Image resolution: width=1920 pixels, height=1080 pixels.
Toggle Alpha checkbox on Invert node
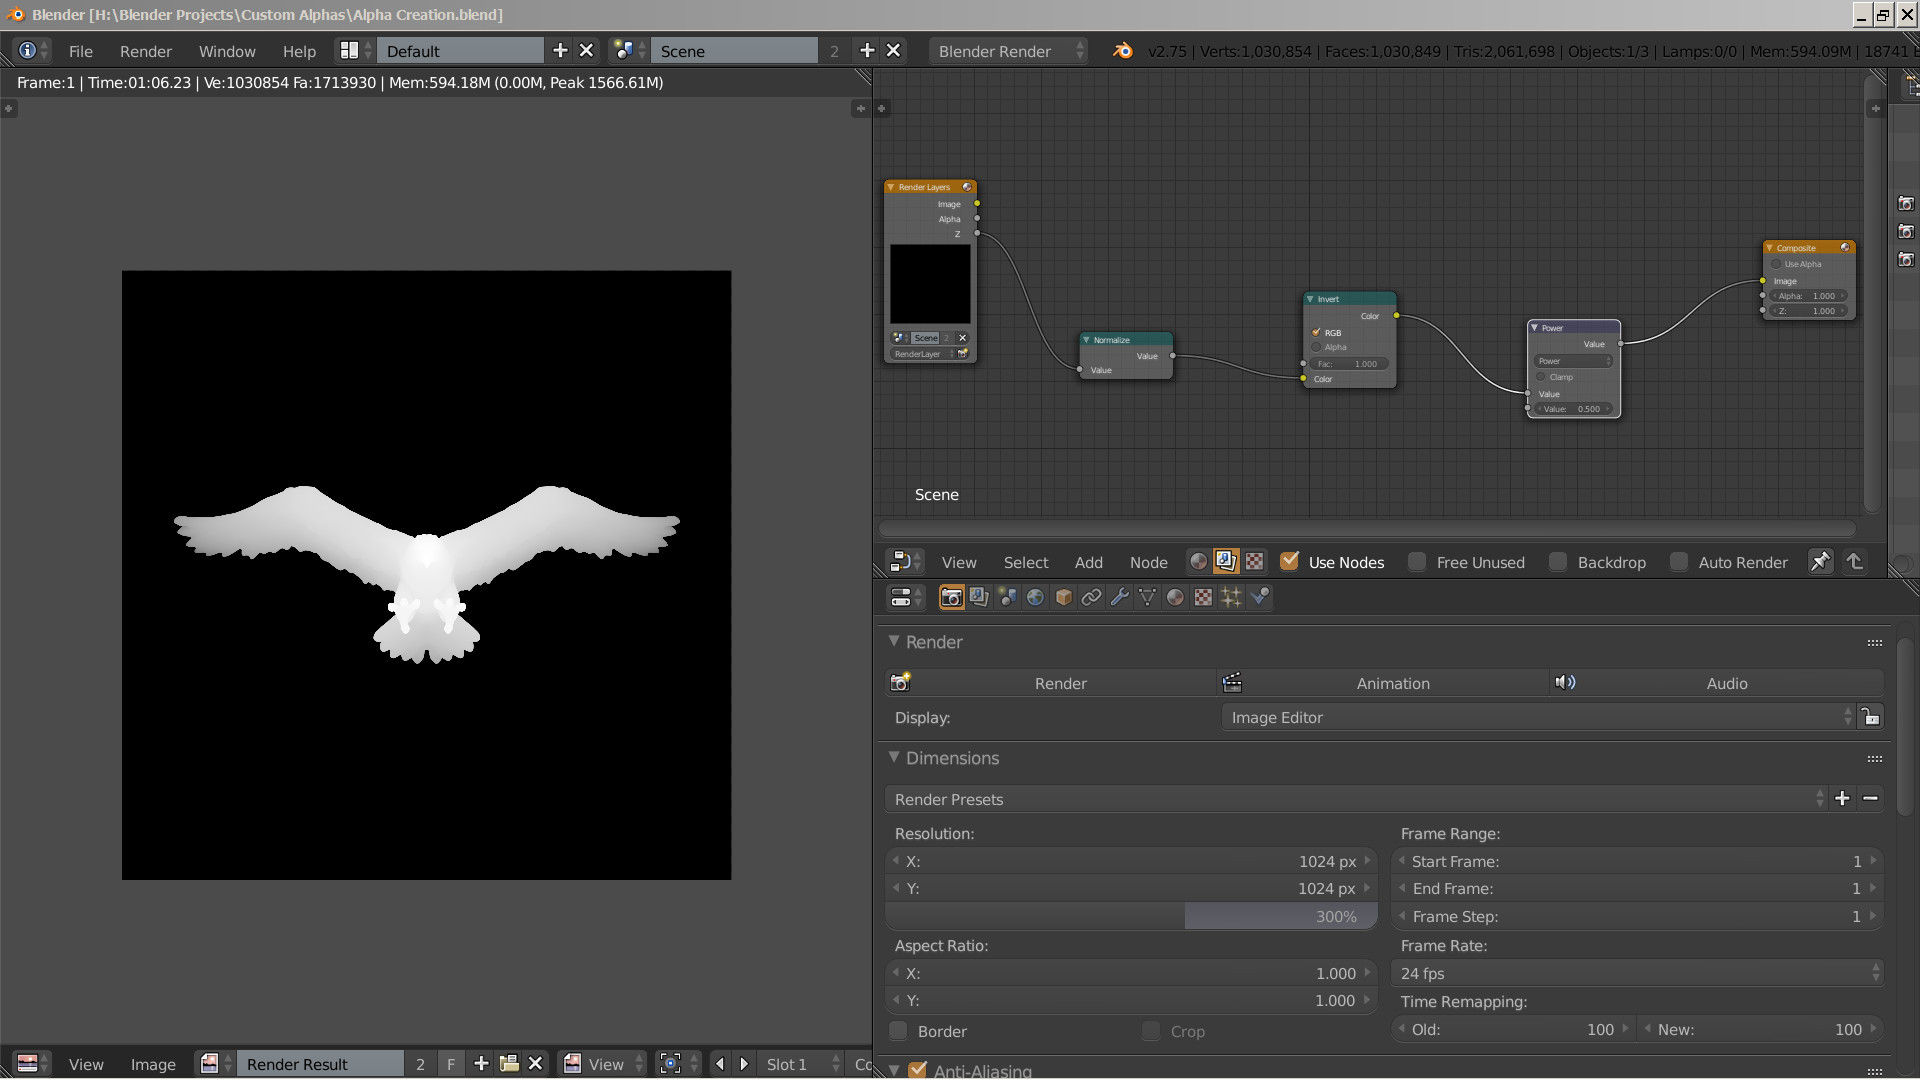click(x=1316, y=347)
